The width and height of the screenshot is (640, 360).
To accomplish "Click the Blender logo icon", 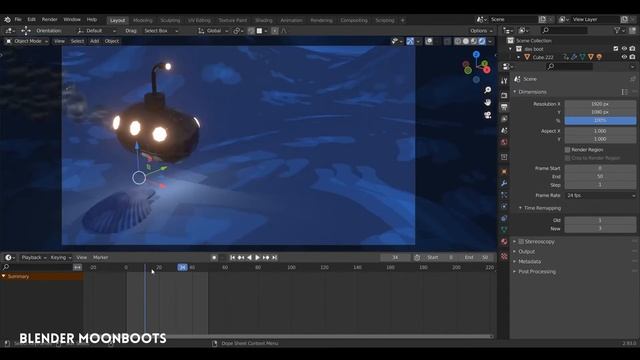I will tap(7, 20).
